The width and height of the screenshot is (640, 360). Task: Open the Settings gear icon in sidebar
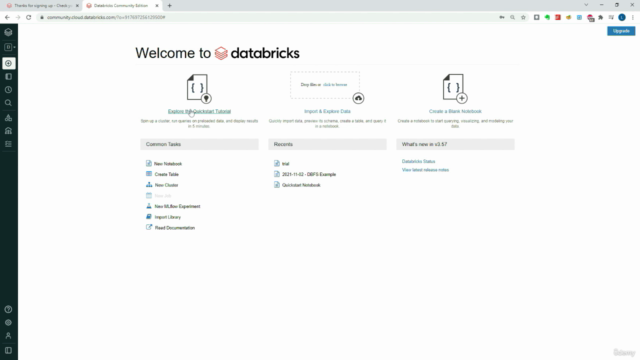coord(8,322)
